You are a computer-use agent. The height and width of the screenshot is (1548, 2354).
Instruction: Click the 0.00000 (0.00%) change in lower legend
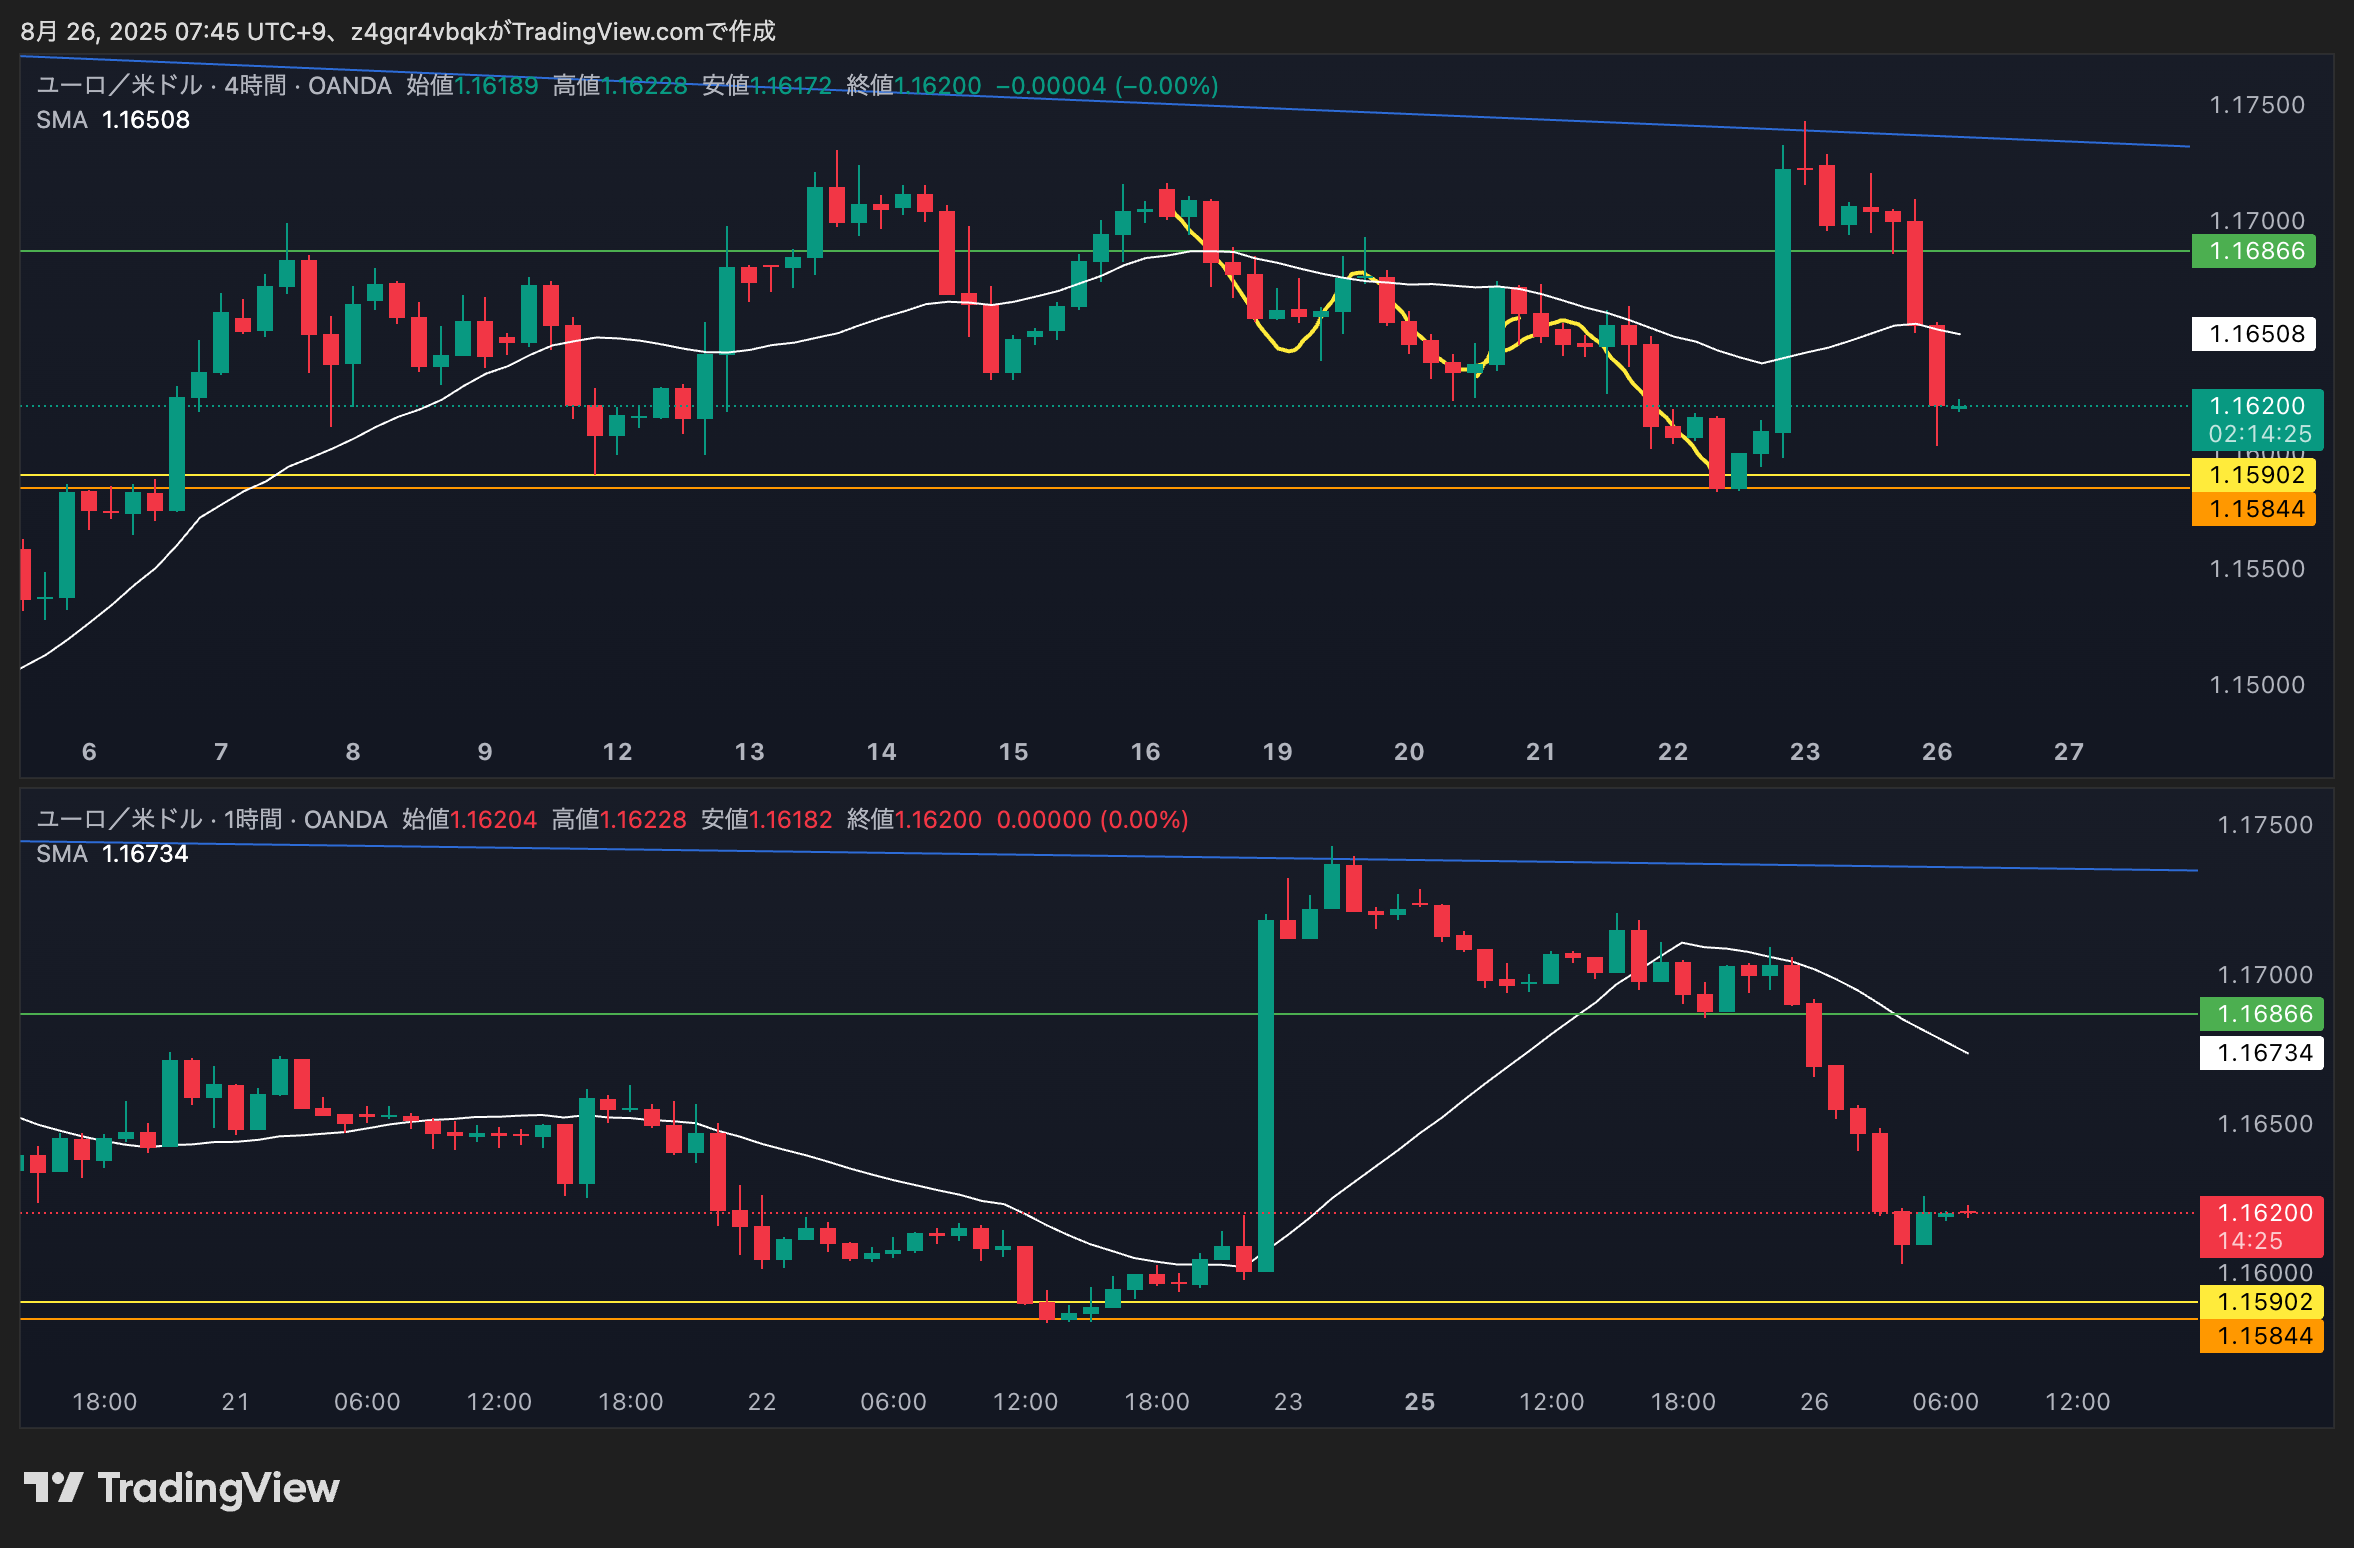tap(1092, 820)
